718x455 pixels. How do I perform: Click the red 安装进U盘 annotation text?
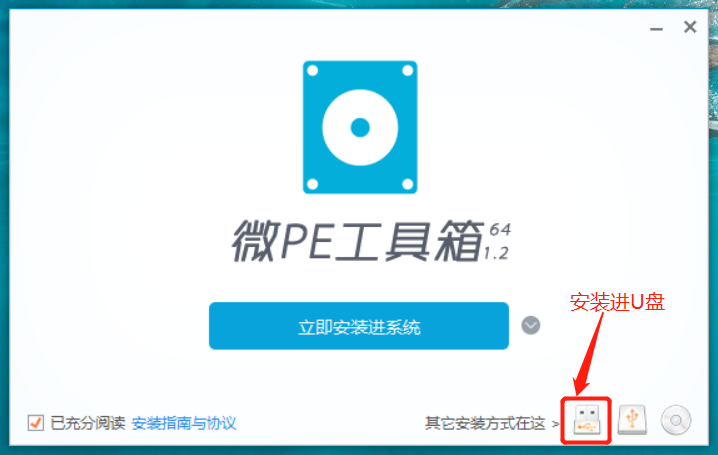click(x=617, y=302)
